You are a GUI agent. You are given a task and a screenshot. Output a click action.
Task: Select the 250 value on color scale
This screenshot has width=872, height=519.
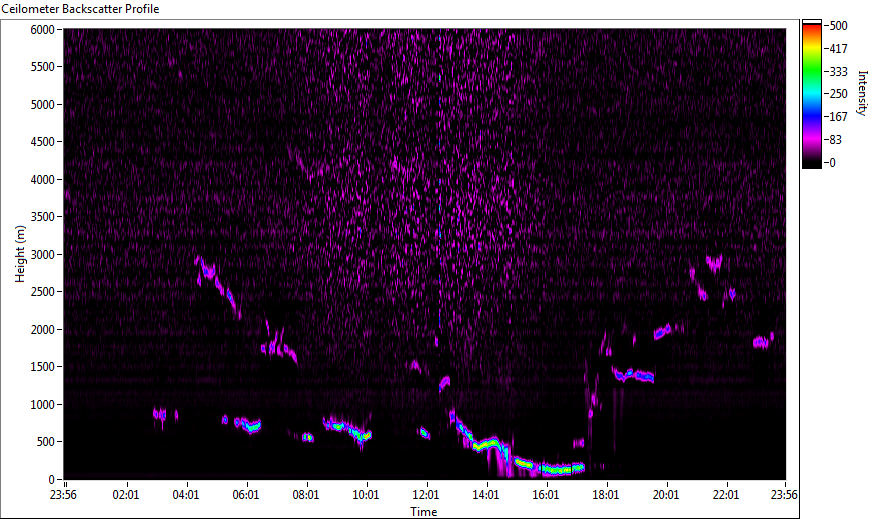(838, 94)
